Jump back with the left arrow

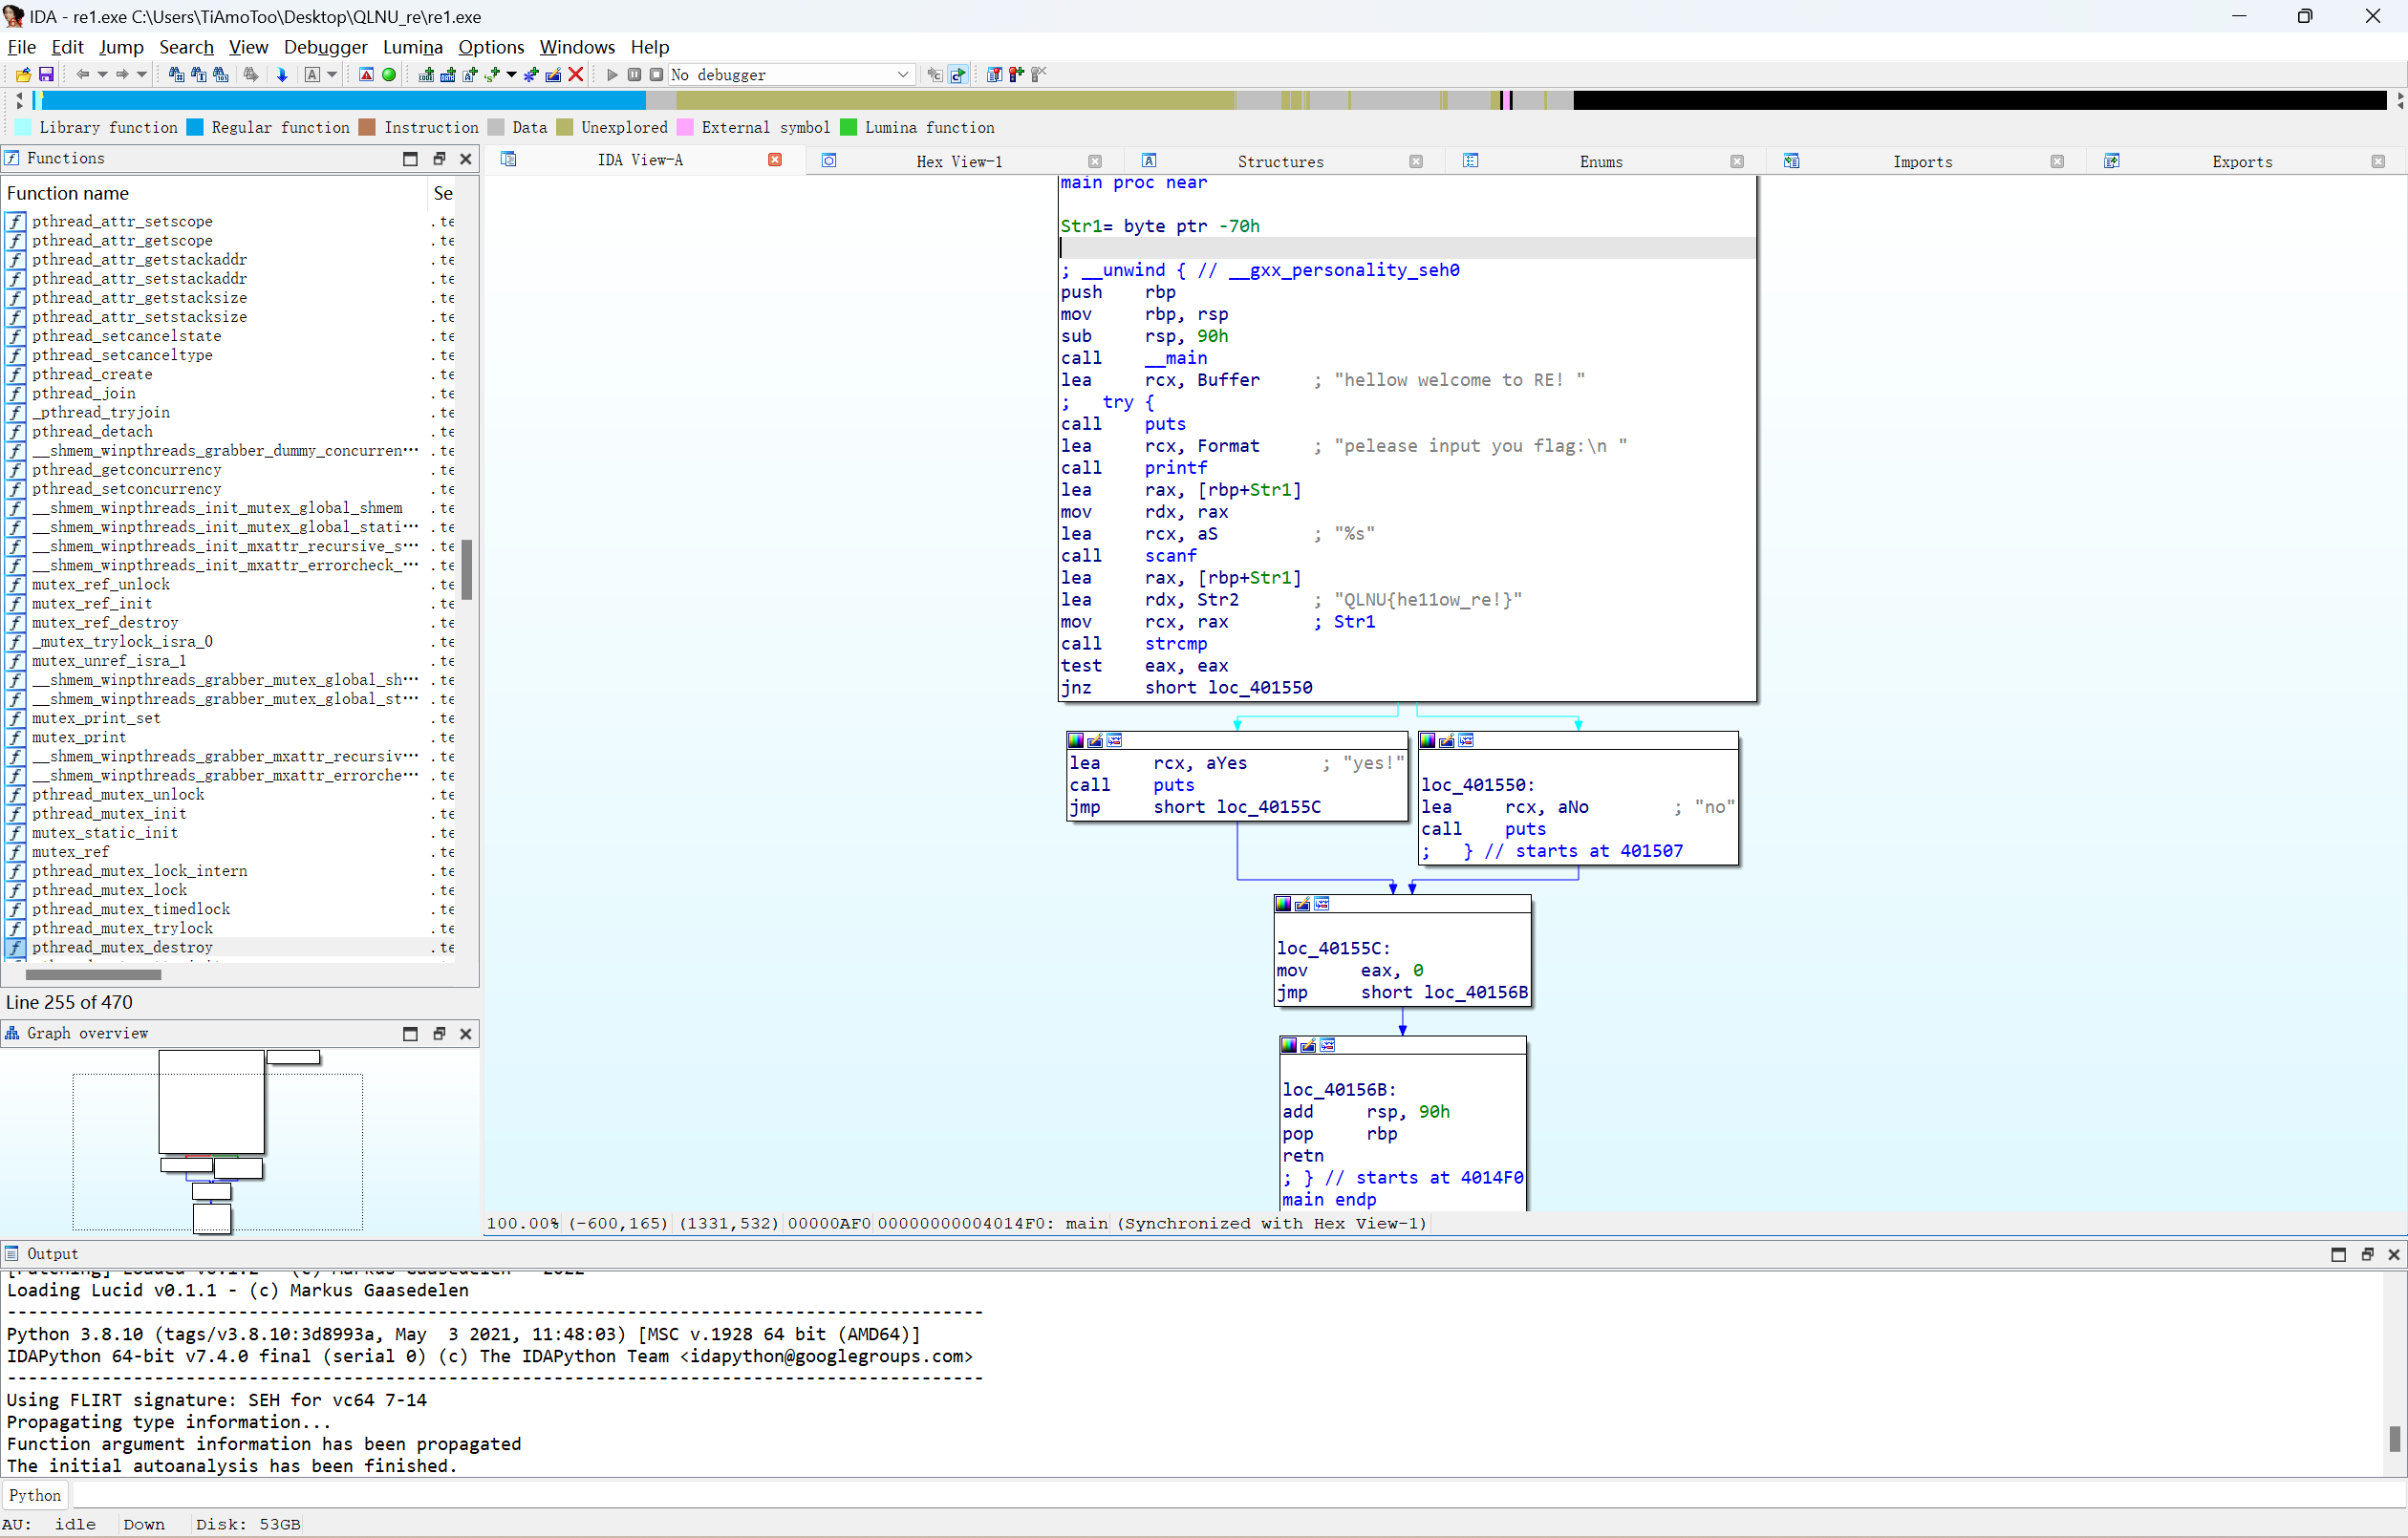83,74
